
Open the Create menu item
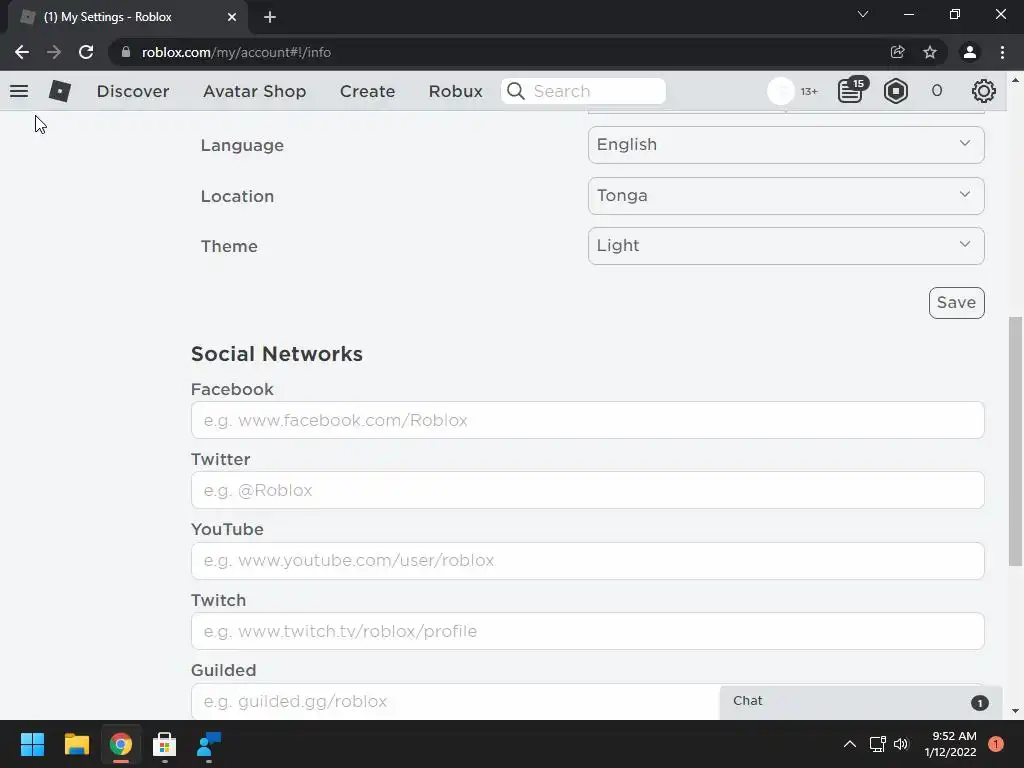click(x=367, y=91)
